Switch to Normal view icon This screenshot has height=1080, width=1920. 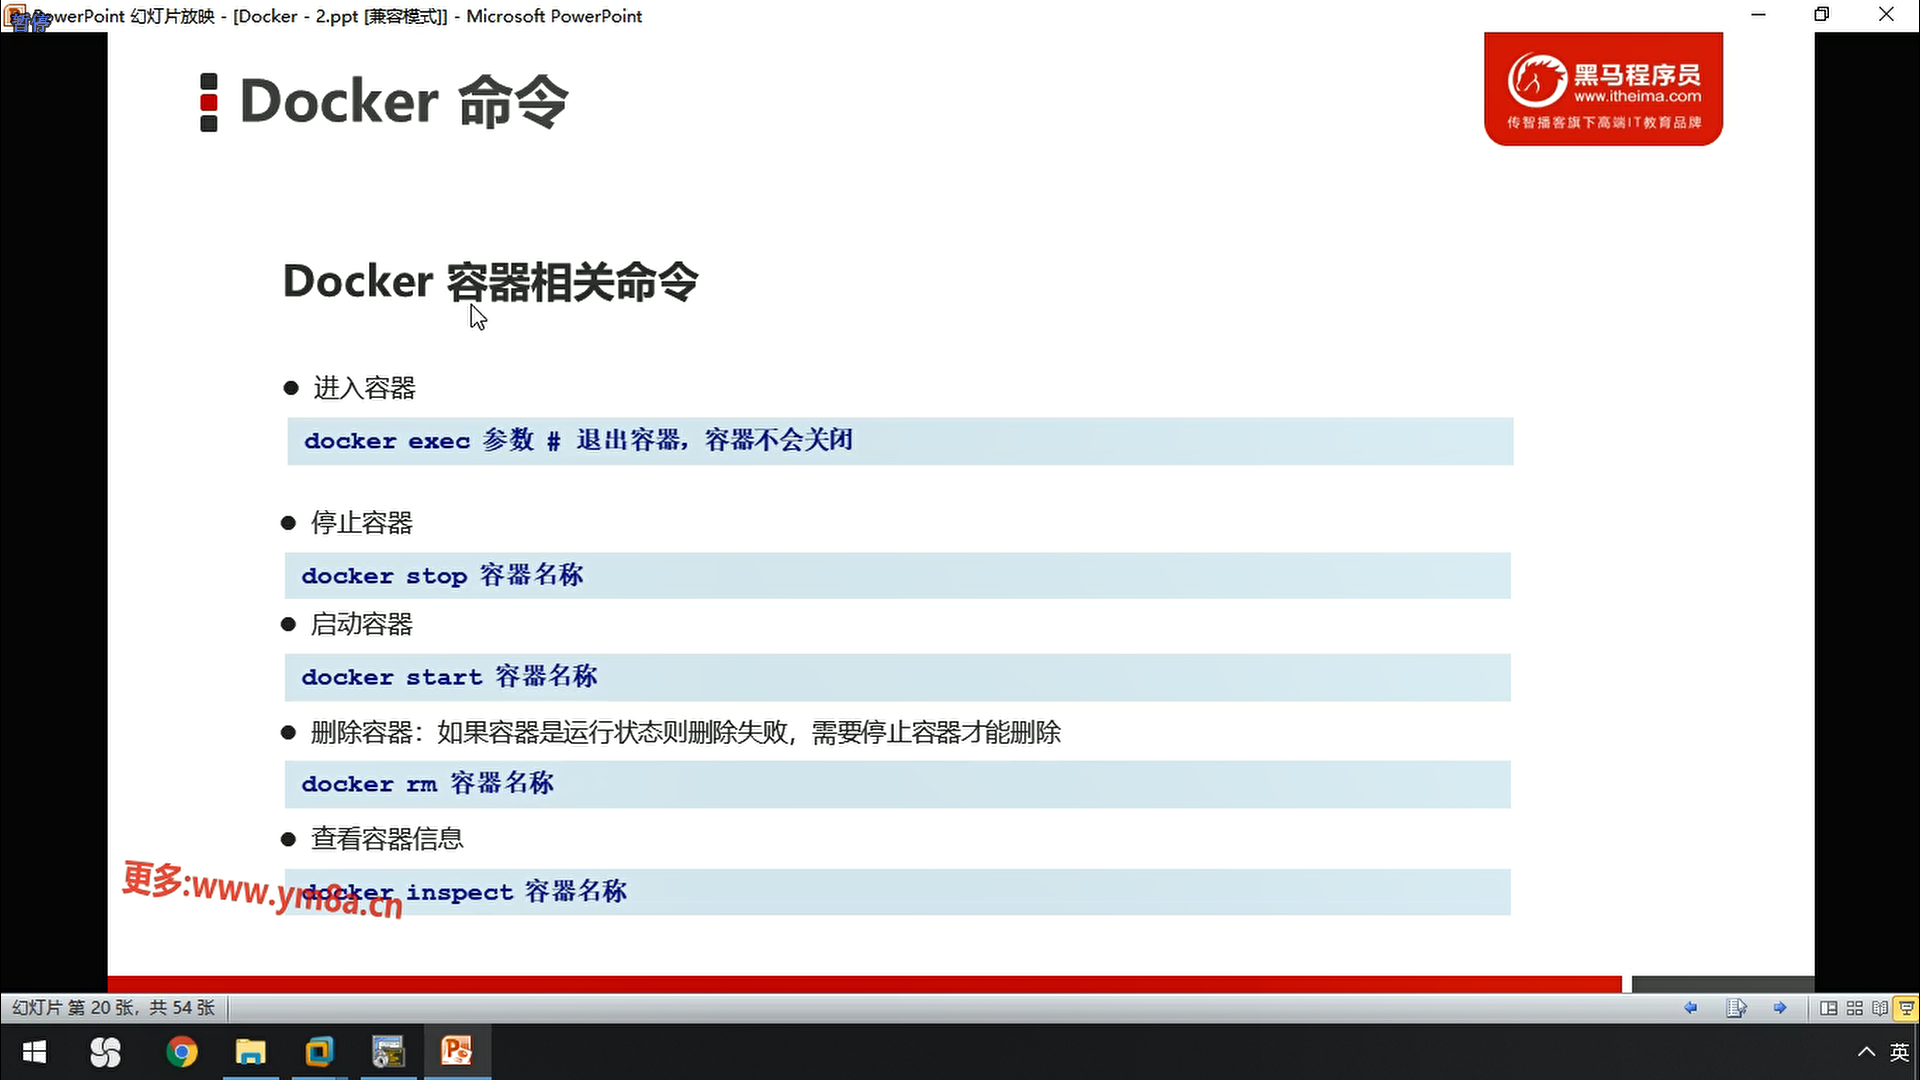point(1828,1008)
